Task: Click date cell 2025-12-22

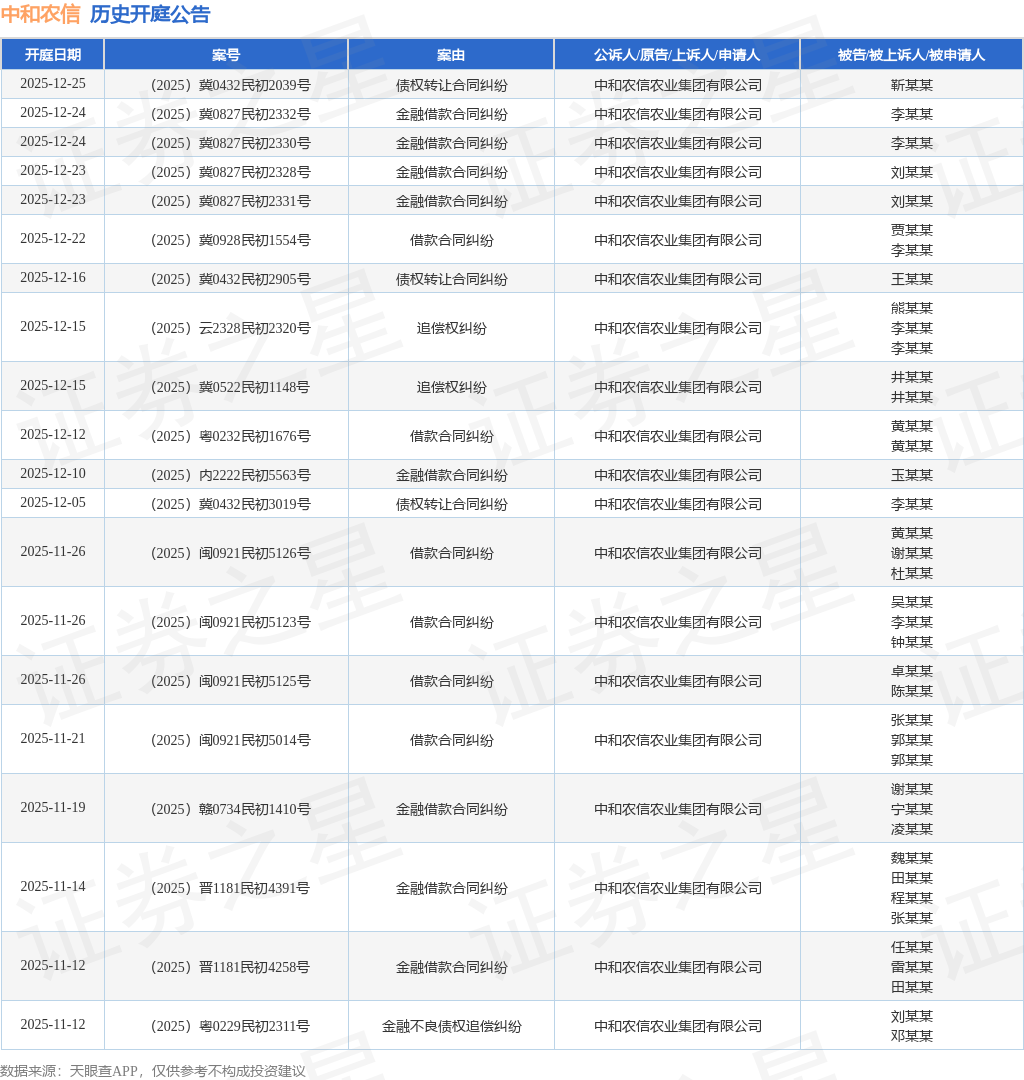Action: click(53, 239)
